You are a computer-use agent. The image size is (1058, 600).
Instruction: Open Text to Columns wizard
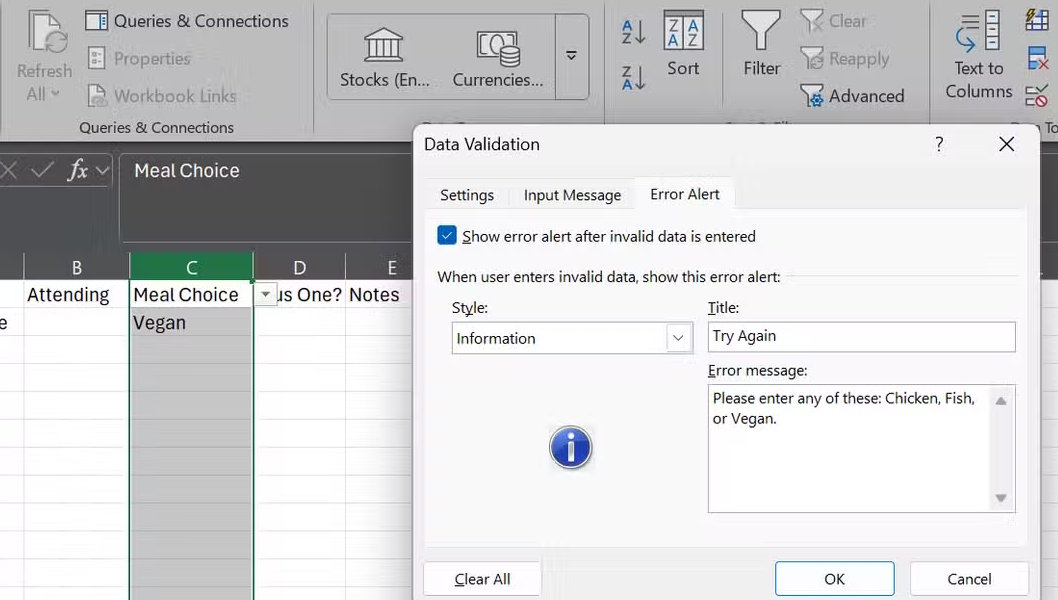pyautogui.click(x=978, y=55)
